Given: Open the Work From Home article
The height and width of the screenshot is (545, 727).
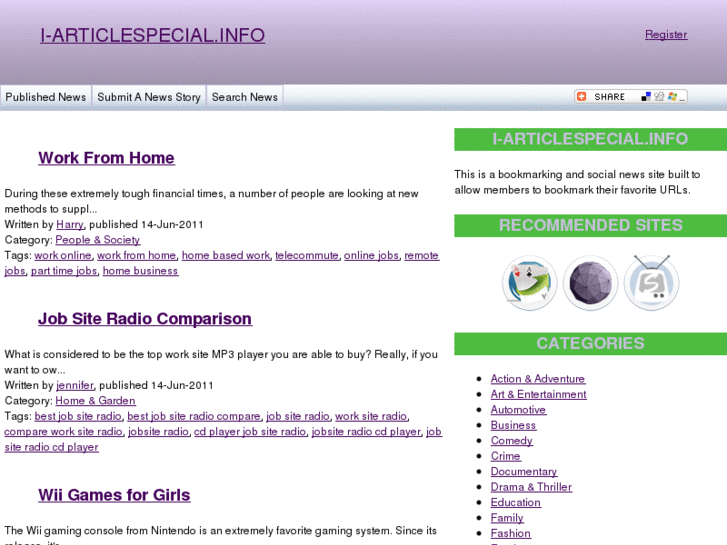Looking at the screenshot, I should 106,158.
